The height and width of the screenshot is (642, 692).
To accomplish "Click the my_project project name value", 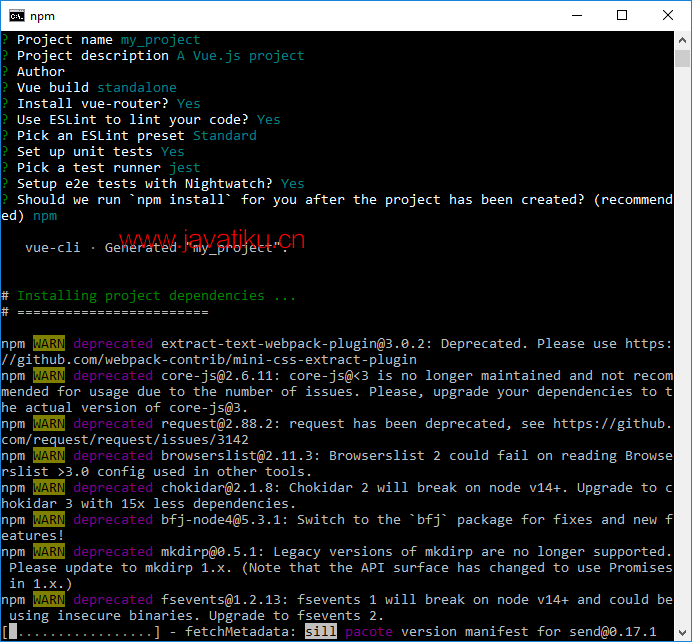I will [161, 40].
